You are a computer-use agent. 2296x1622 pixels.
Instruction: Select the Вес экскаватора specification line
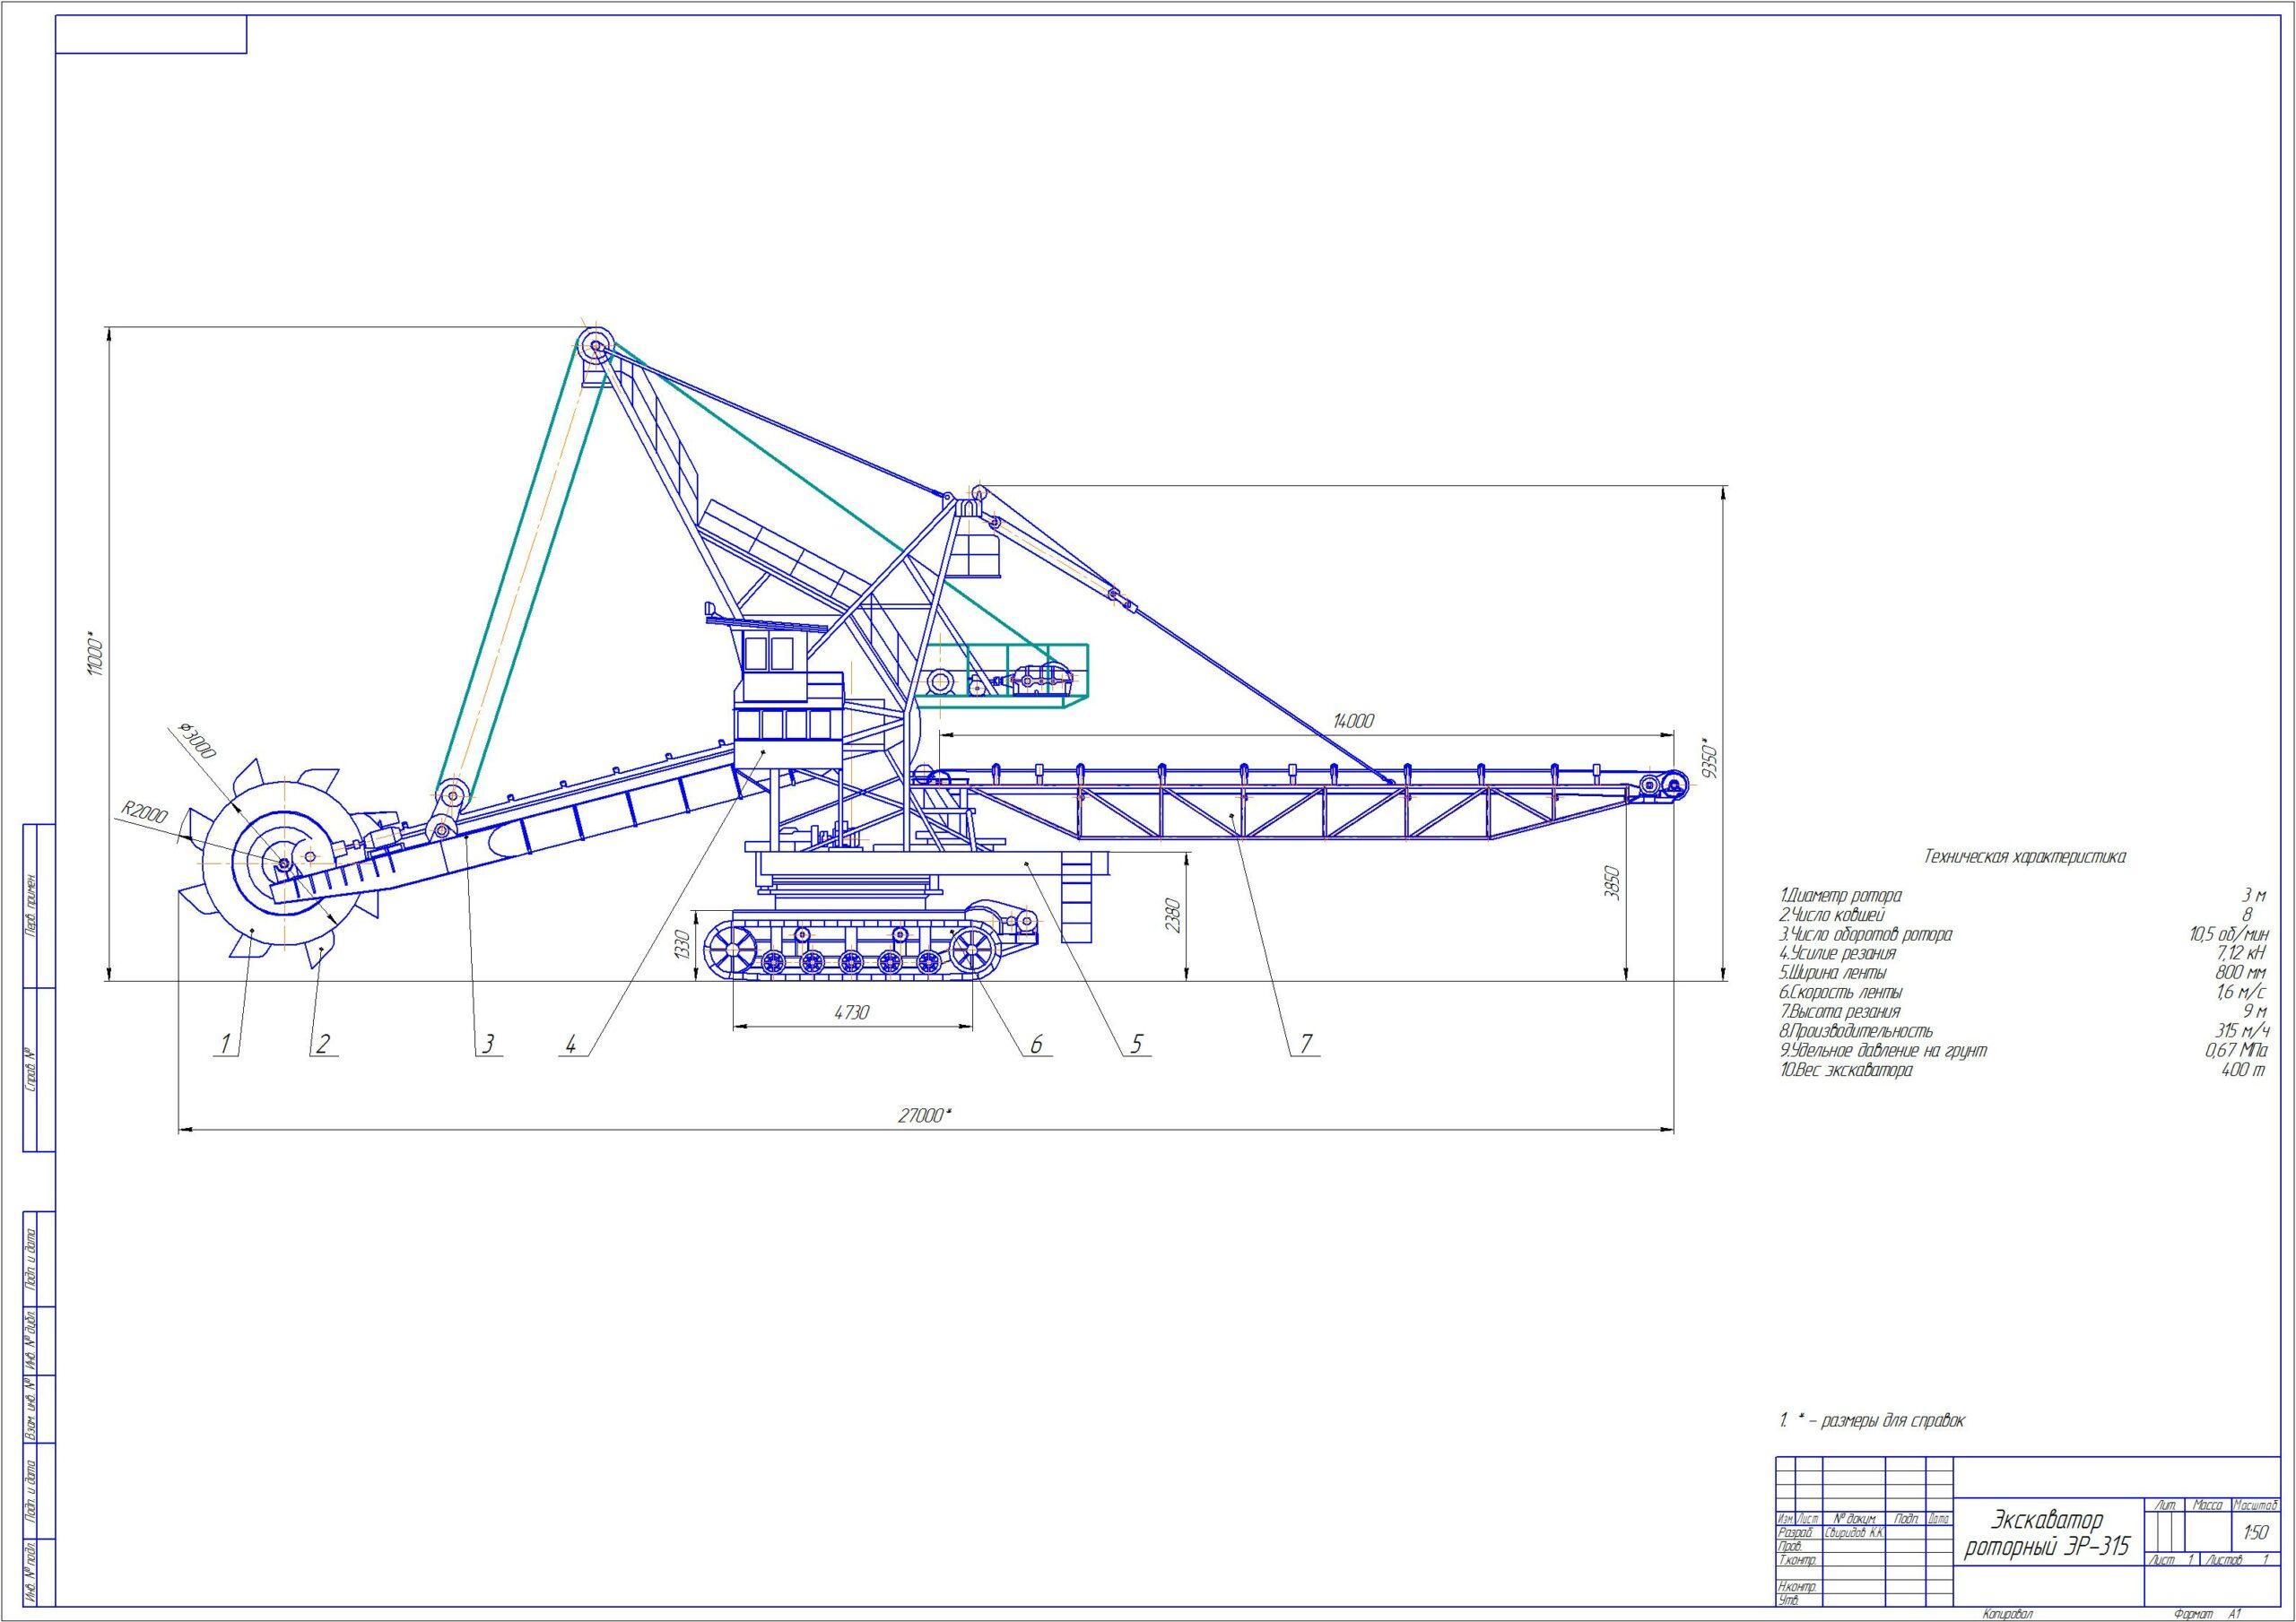click(x=1846, y=1070)
